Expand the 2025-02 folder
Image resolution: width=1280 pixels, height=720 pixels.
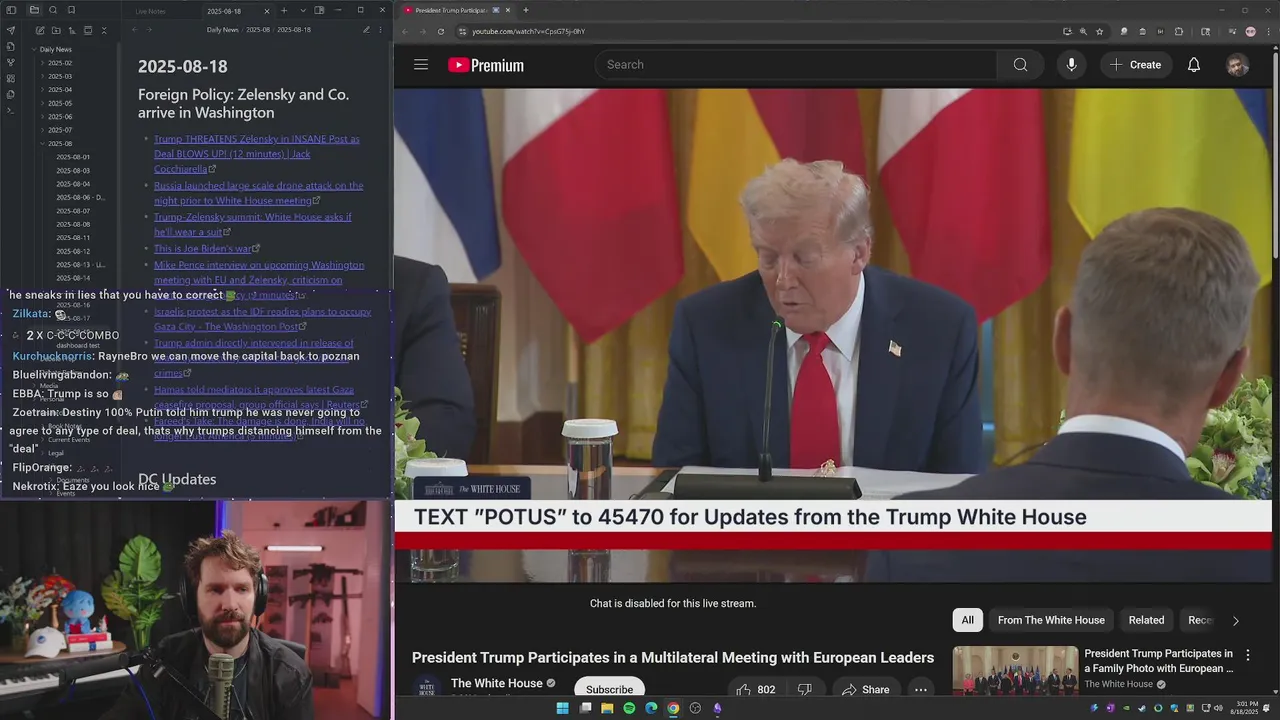[60, 63]
